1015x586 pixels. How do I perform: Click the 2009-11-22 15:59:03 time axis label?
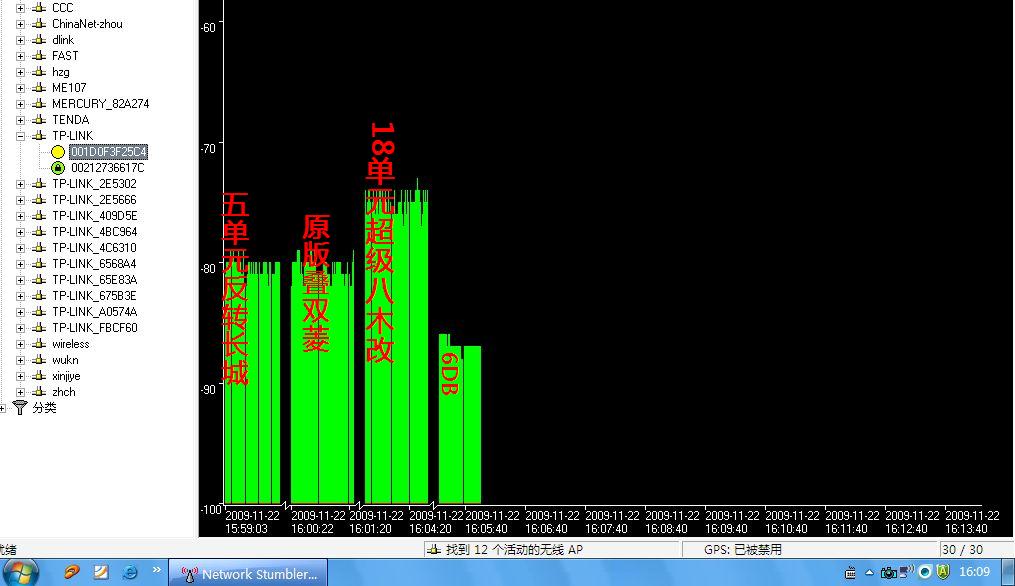tap(251, 522)
